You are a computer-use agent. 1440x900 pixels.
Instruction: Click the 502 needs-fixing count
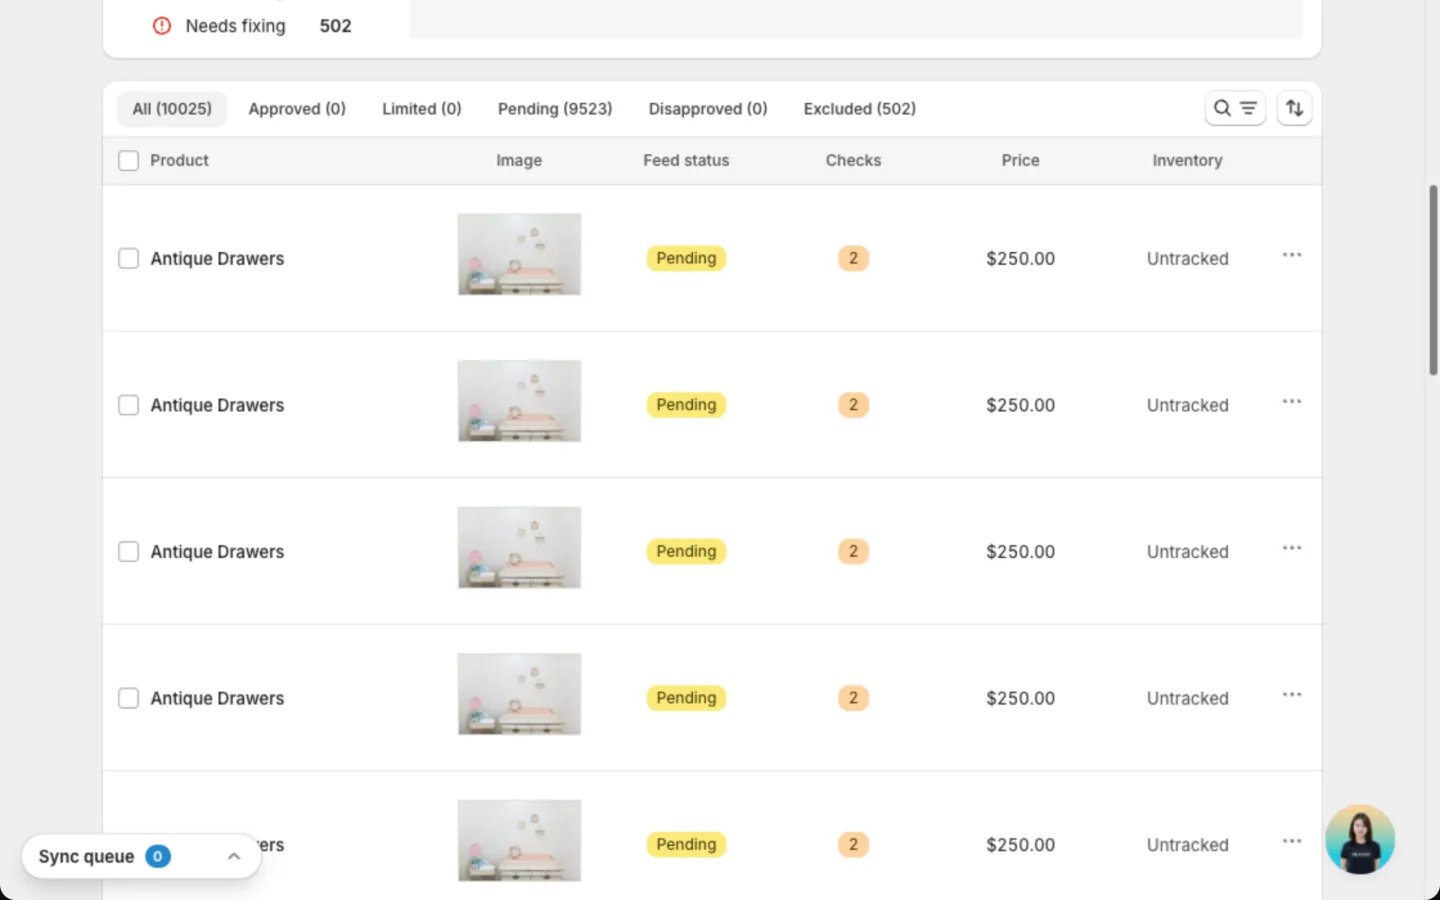(x=335, y=26)
